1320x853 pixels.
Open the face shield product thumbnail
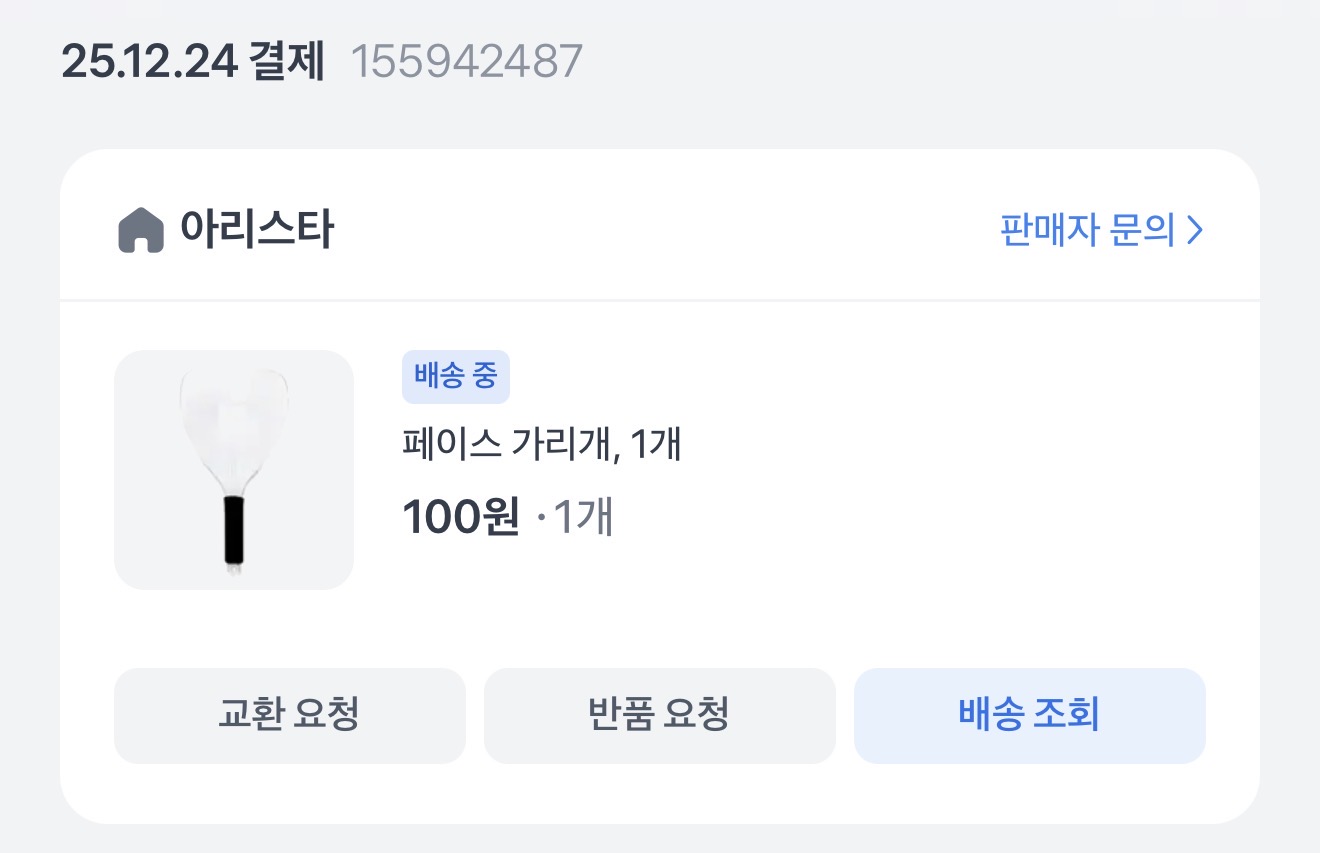point(234,470)
